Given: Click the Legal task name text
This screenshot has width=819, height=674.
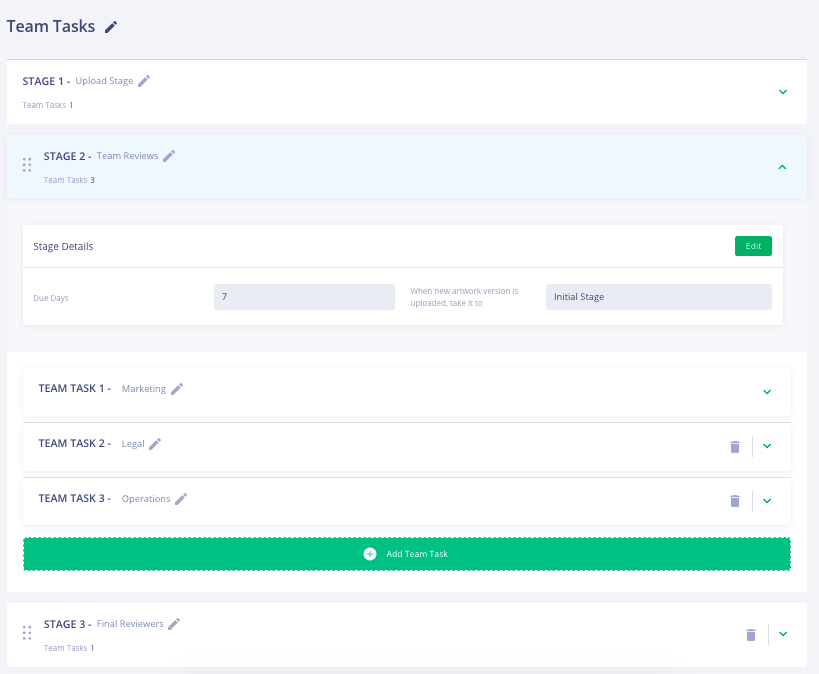Looking at the screenshot, I should [133, 444].
